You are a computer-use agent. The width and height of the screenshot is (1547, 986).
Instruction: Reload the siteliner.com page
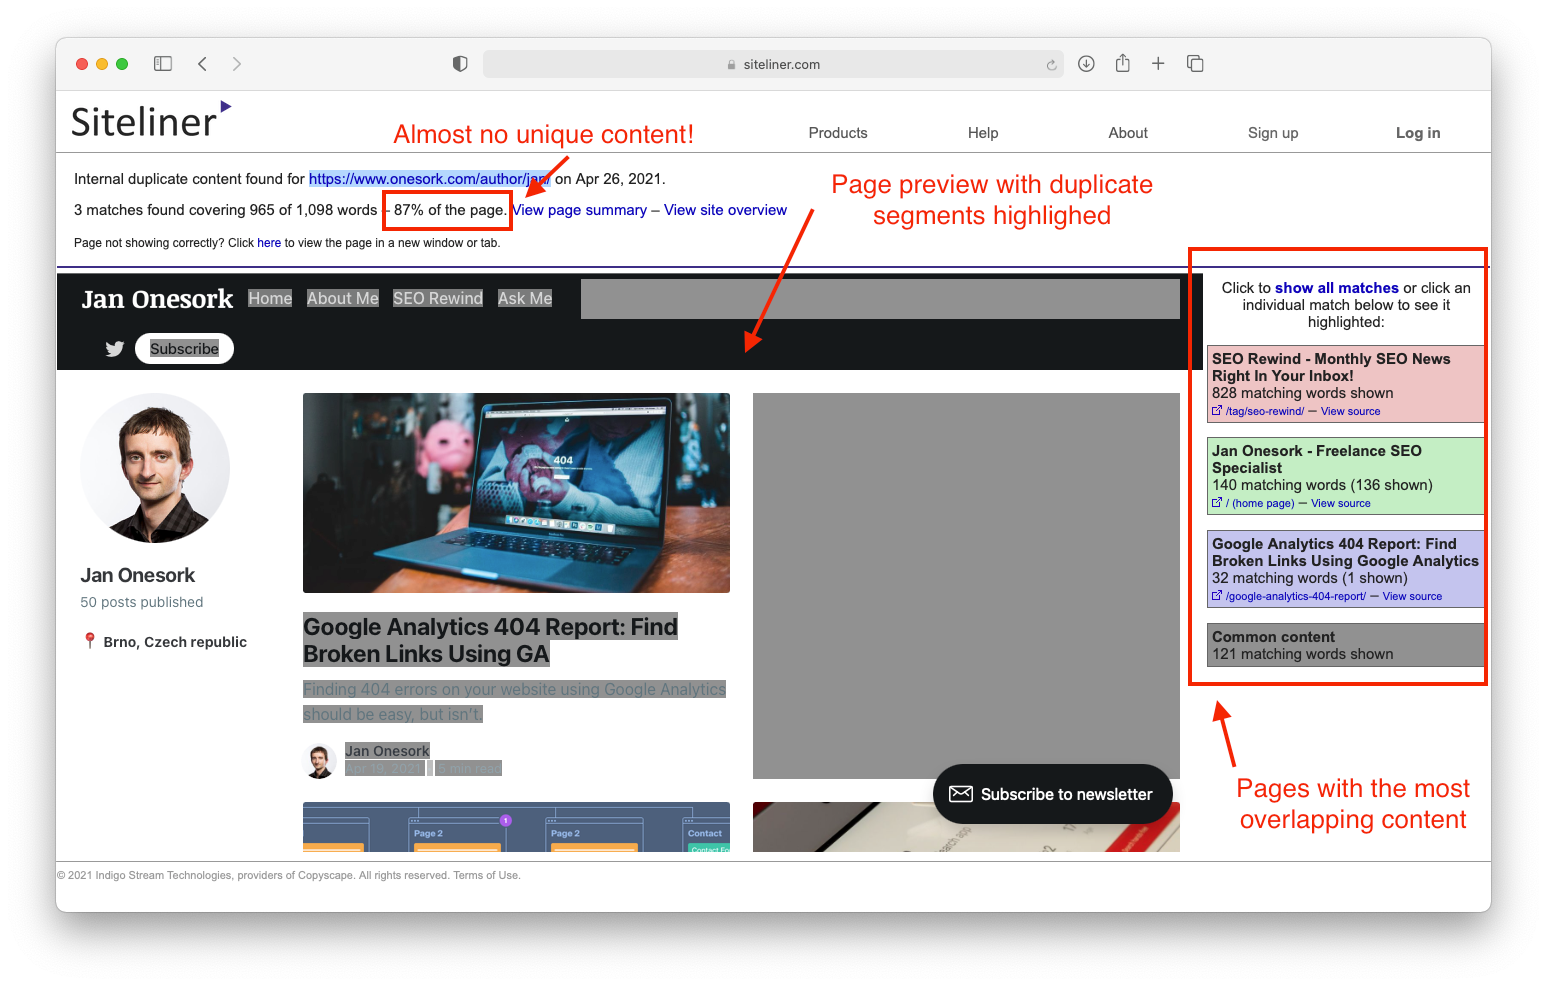click(x=1051, y=65)
